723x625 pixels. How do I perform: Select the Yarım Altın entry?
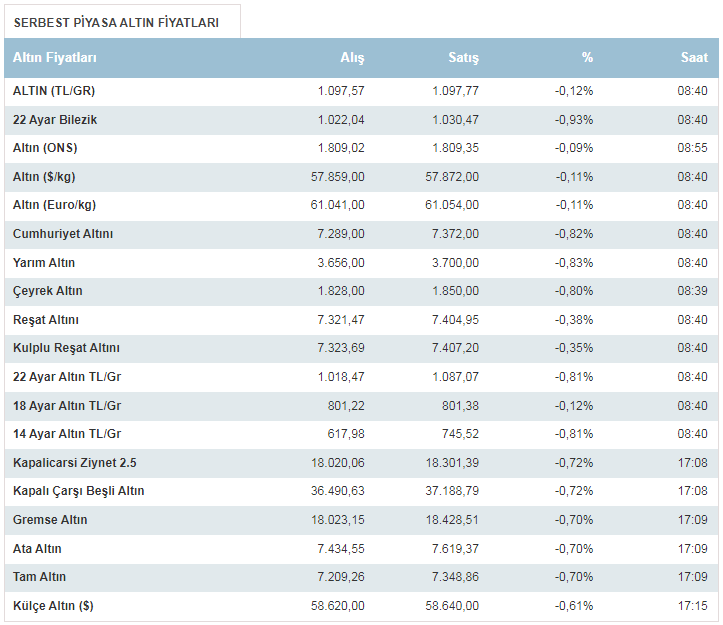click(44, 263)
